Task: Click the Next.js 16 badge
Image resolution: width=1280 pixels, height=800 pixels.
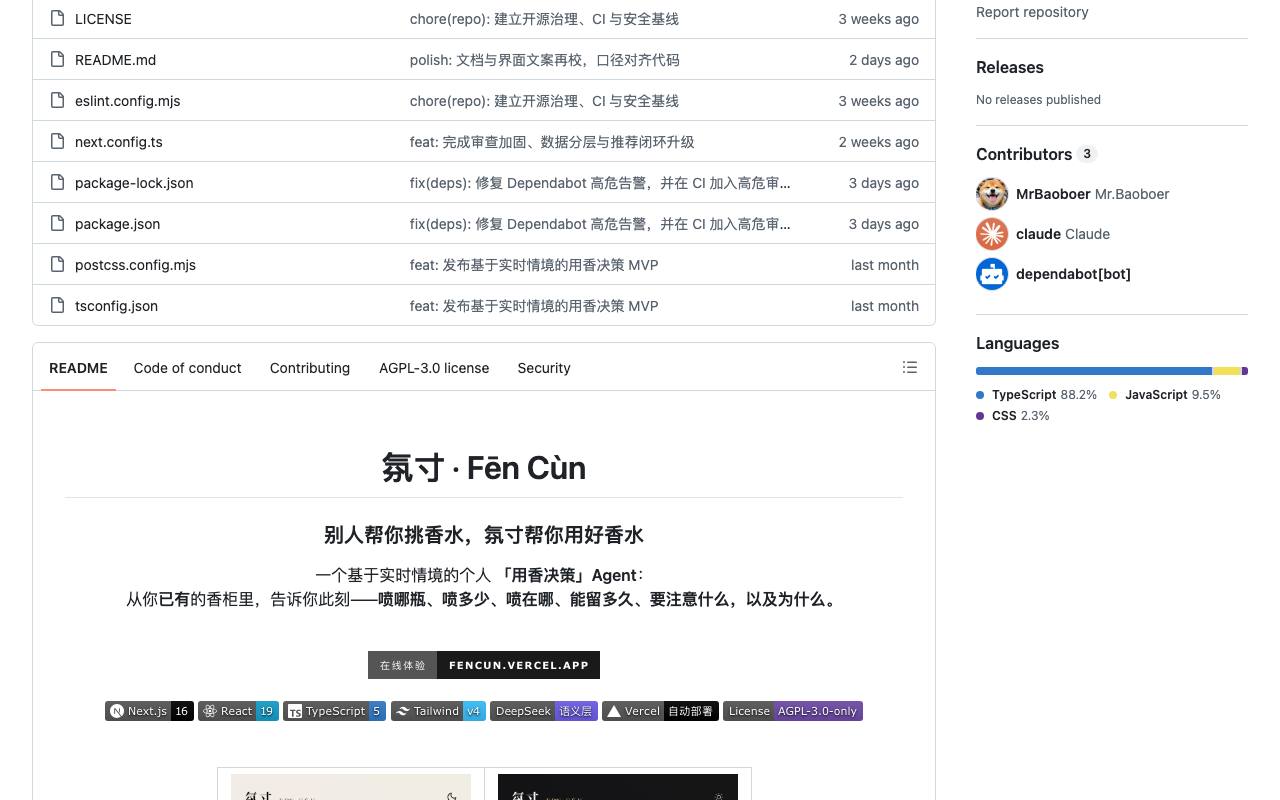Action: point(149,711)
